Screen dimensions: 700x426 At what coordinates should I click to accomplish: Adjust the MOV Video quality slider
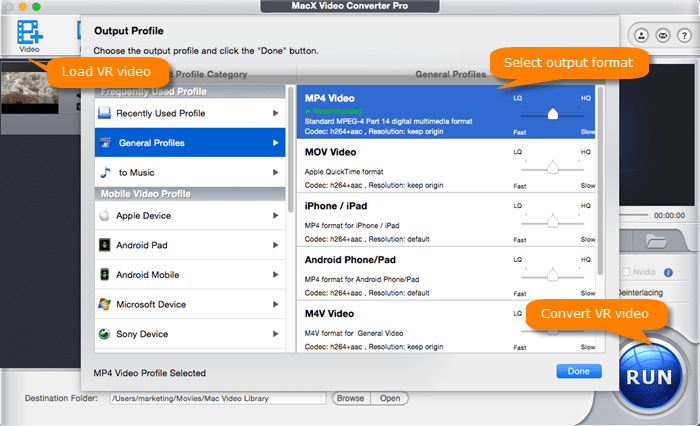[x=553, y=168]
